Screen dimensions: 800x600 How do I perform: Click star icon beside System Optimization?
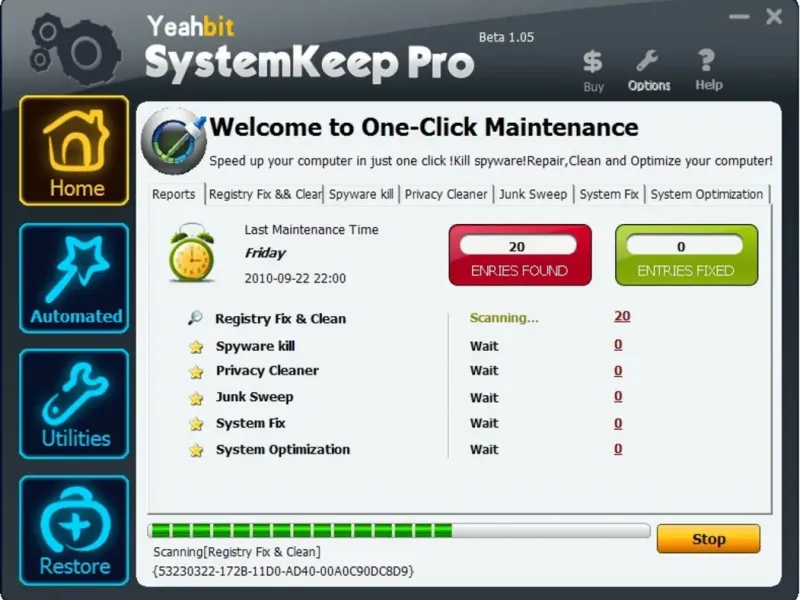tap(196, 450)
